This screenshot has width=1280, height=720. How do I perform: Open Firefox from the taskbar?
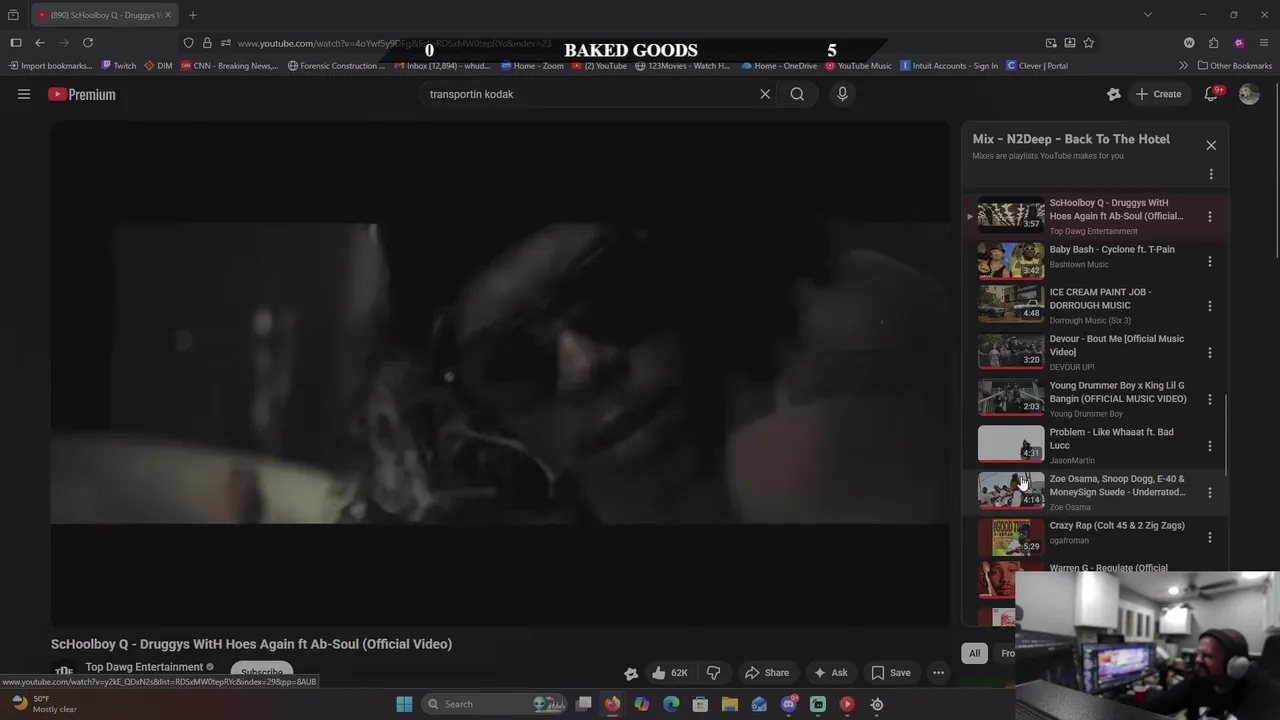click(612, 704)
